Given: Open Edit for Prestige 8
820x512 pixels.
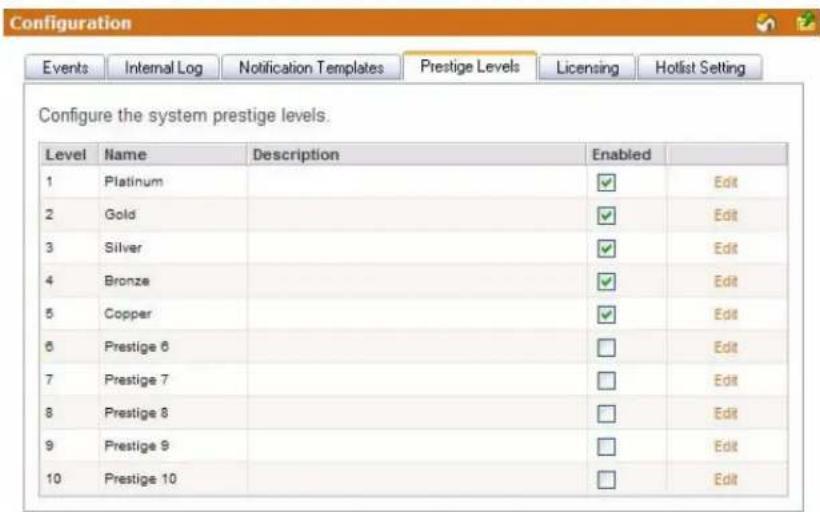Looking at the screenshot, I should click(725, 413).
